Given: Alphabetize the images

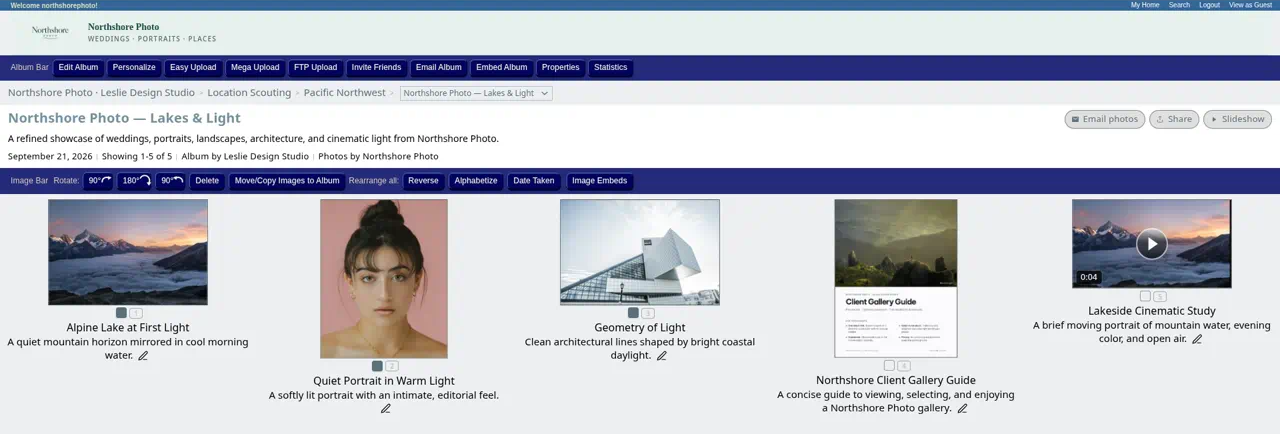Looking at the screenshot, I should (476, 181).
